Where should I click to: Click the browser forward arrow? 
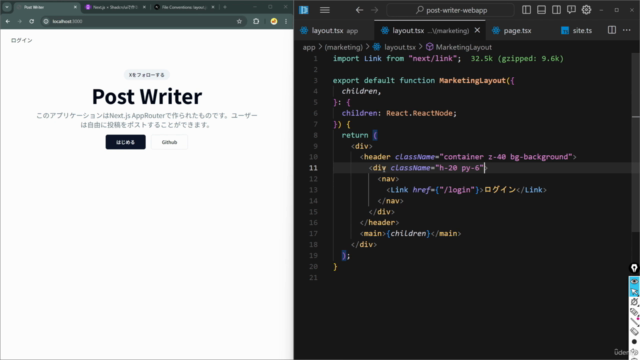pyautogui.click(x=19, y=21)
